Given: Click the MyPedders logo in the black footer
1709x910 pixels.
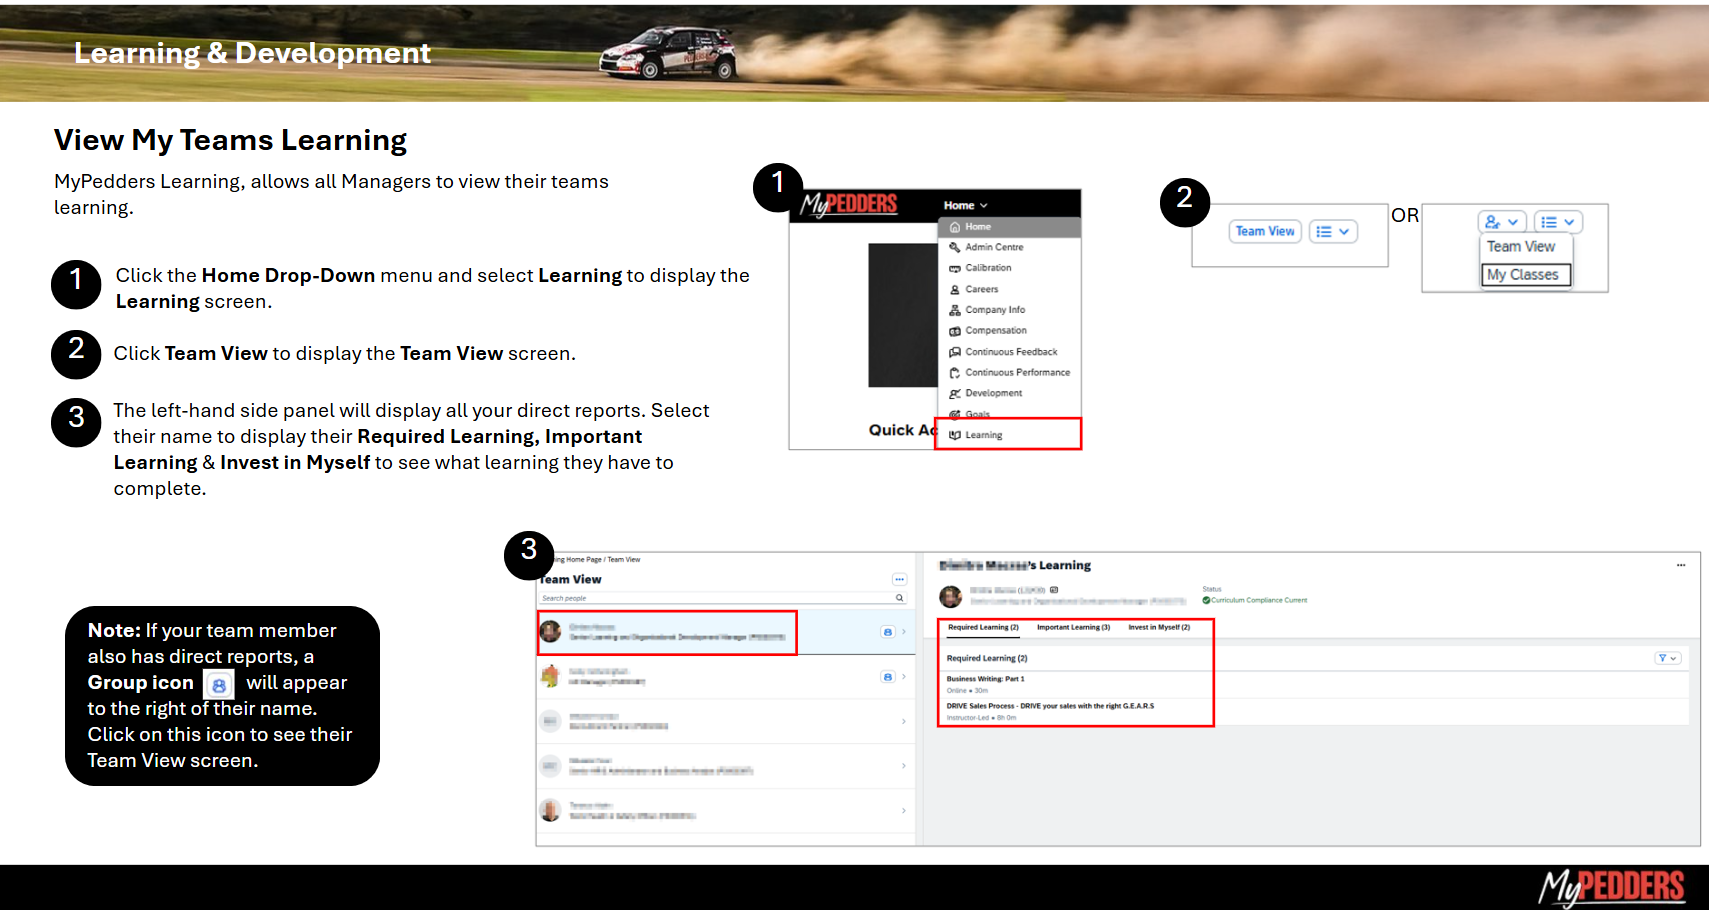Looking at the screenshot, I should pyautogui.click(x=1611, y=887).
